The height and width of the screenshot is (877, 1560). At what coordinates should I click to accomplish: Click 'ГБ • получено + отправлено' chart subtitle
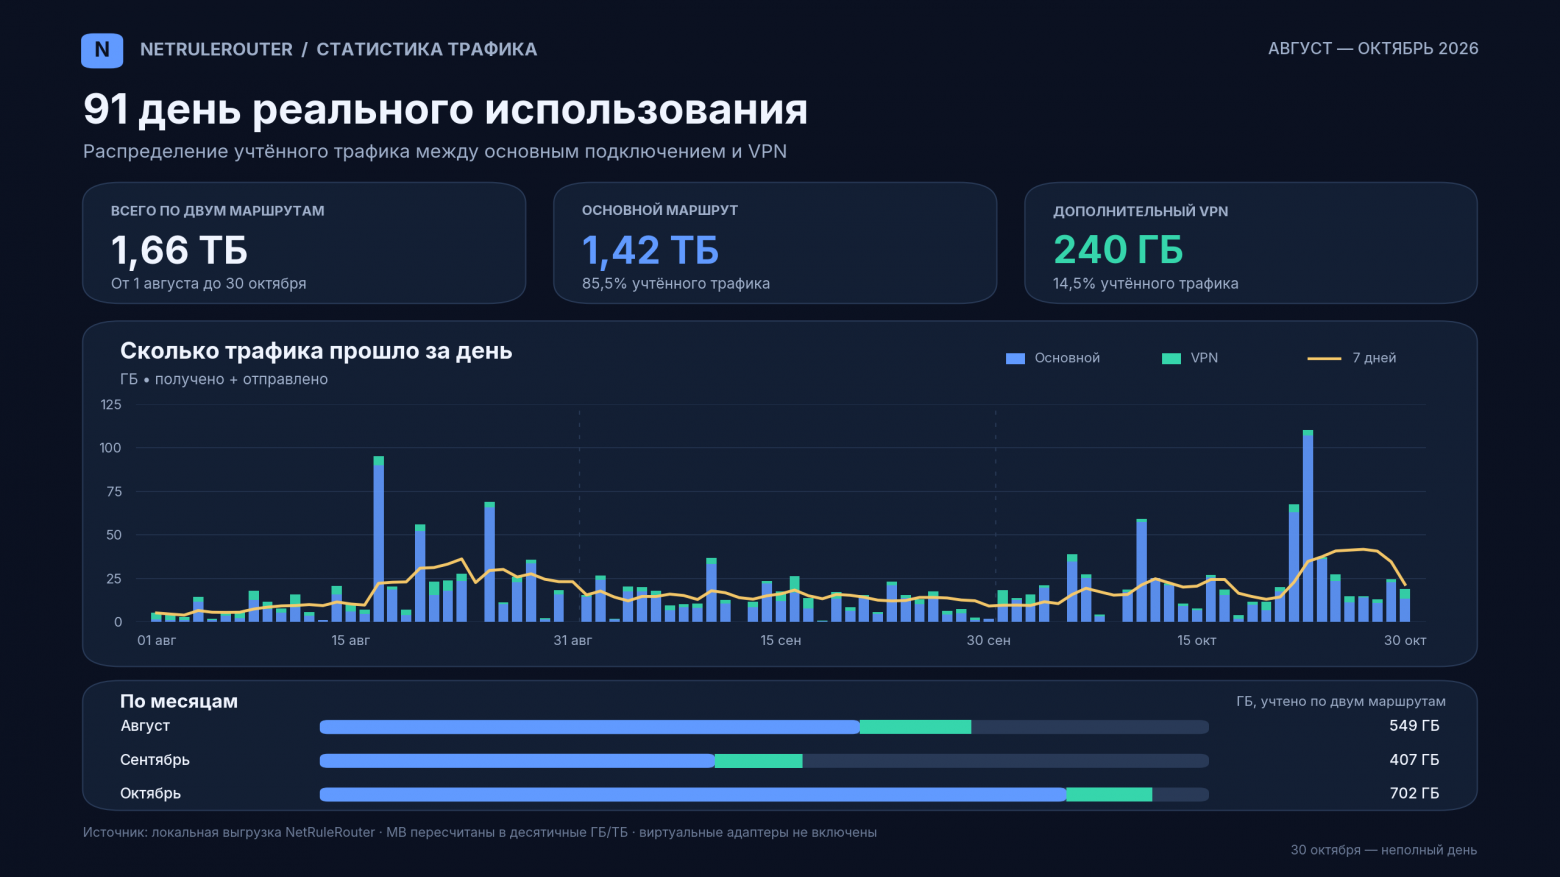[224, 379]
